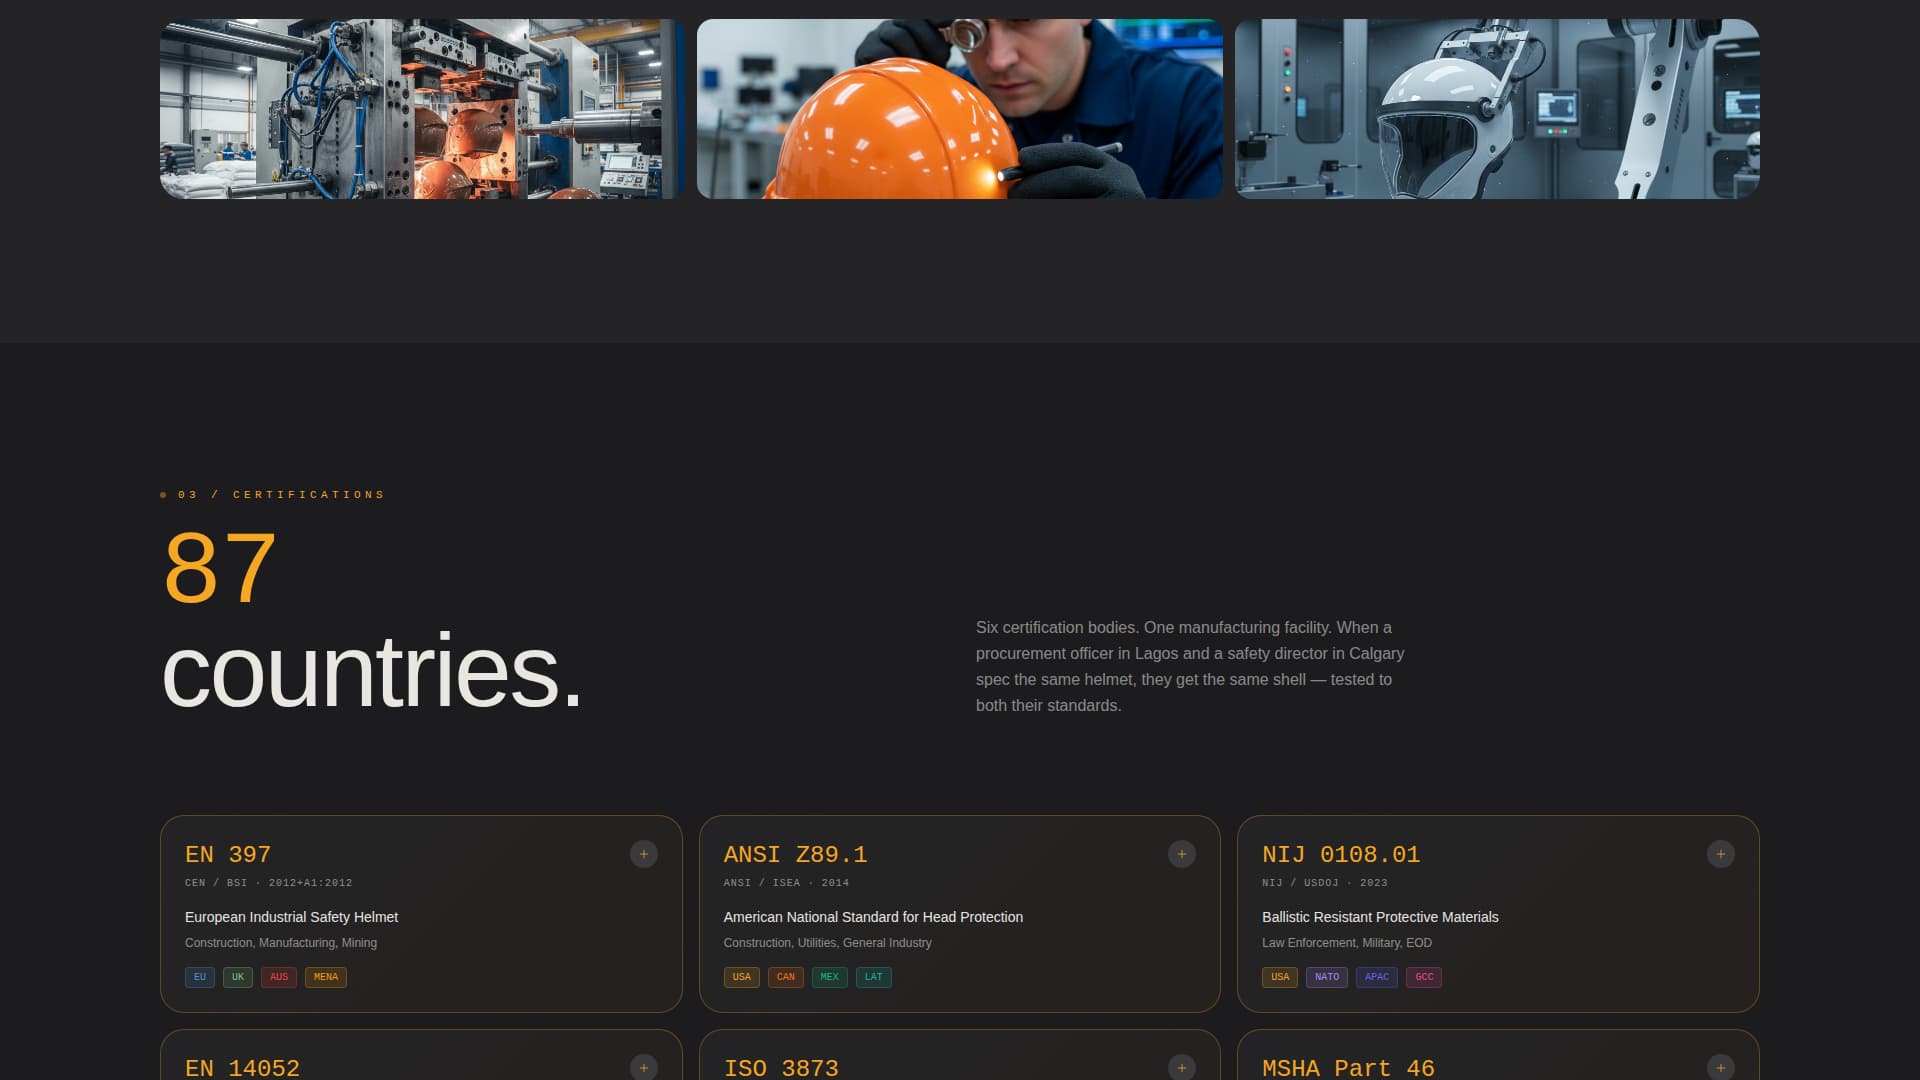Open the injection molding machinery photo
This screenshot has width=1920, height=1080.
tap(420, 107)
